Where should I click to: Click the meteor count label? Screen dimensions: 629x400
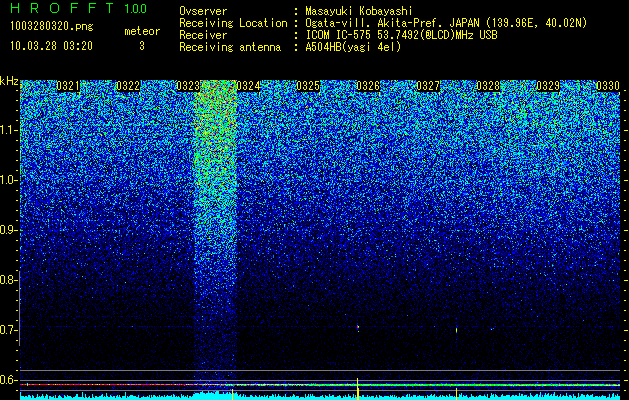(142, 31)
